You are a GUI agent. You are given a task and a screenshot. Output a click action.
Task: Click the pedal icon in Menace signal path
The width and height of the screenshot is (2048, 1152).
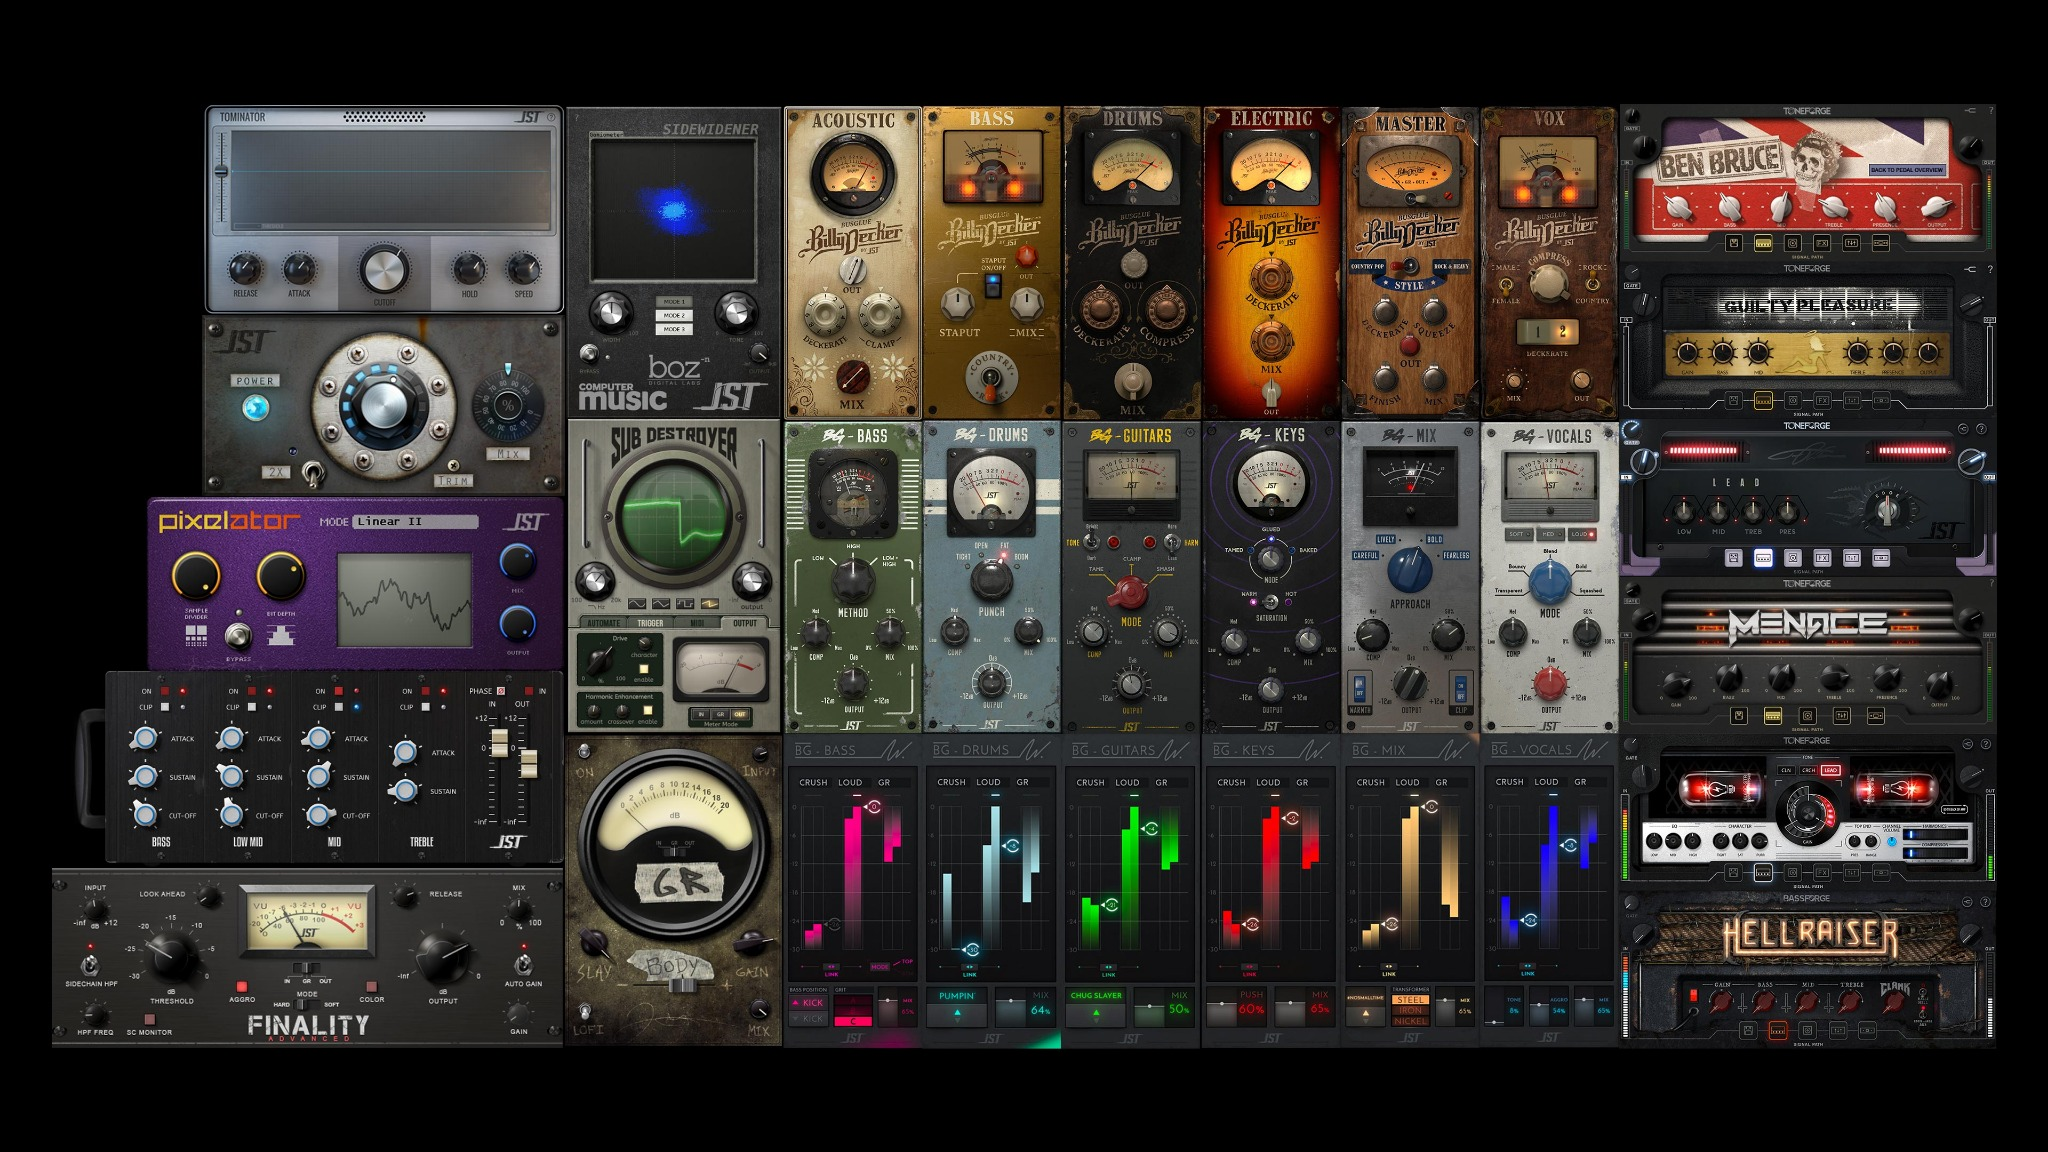tap(1739, 716)
